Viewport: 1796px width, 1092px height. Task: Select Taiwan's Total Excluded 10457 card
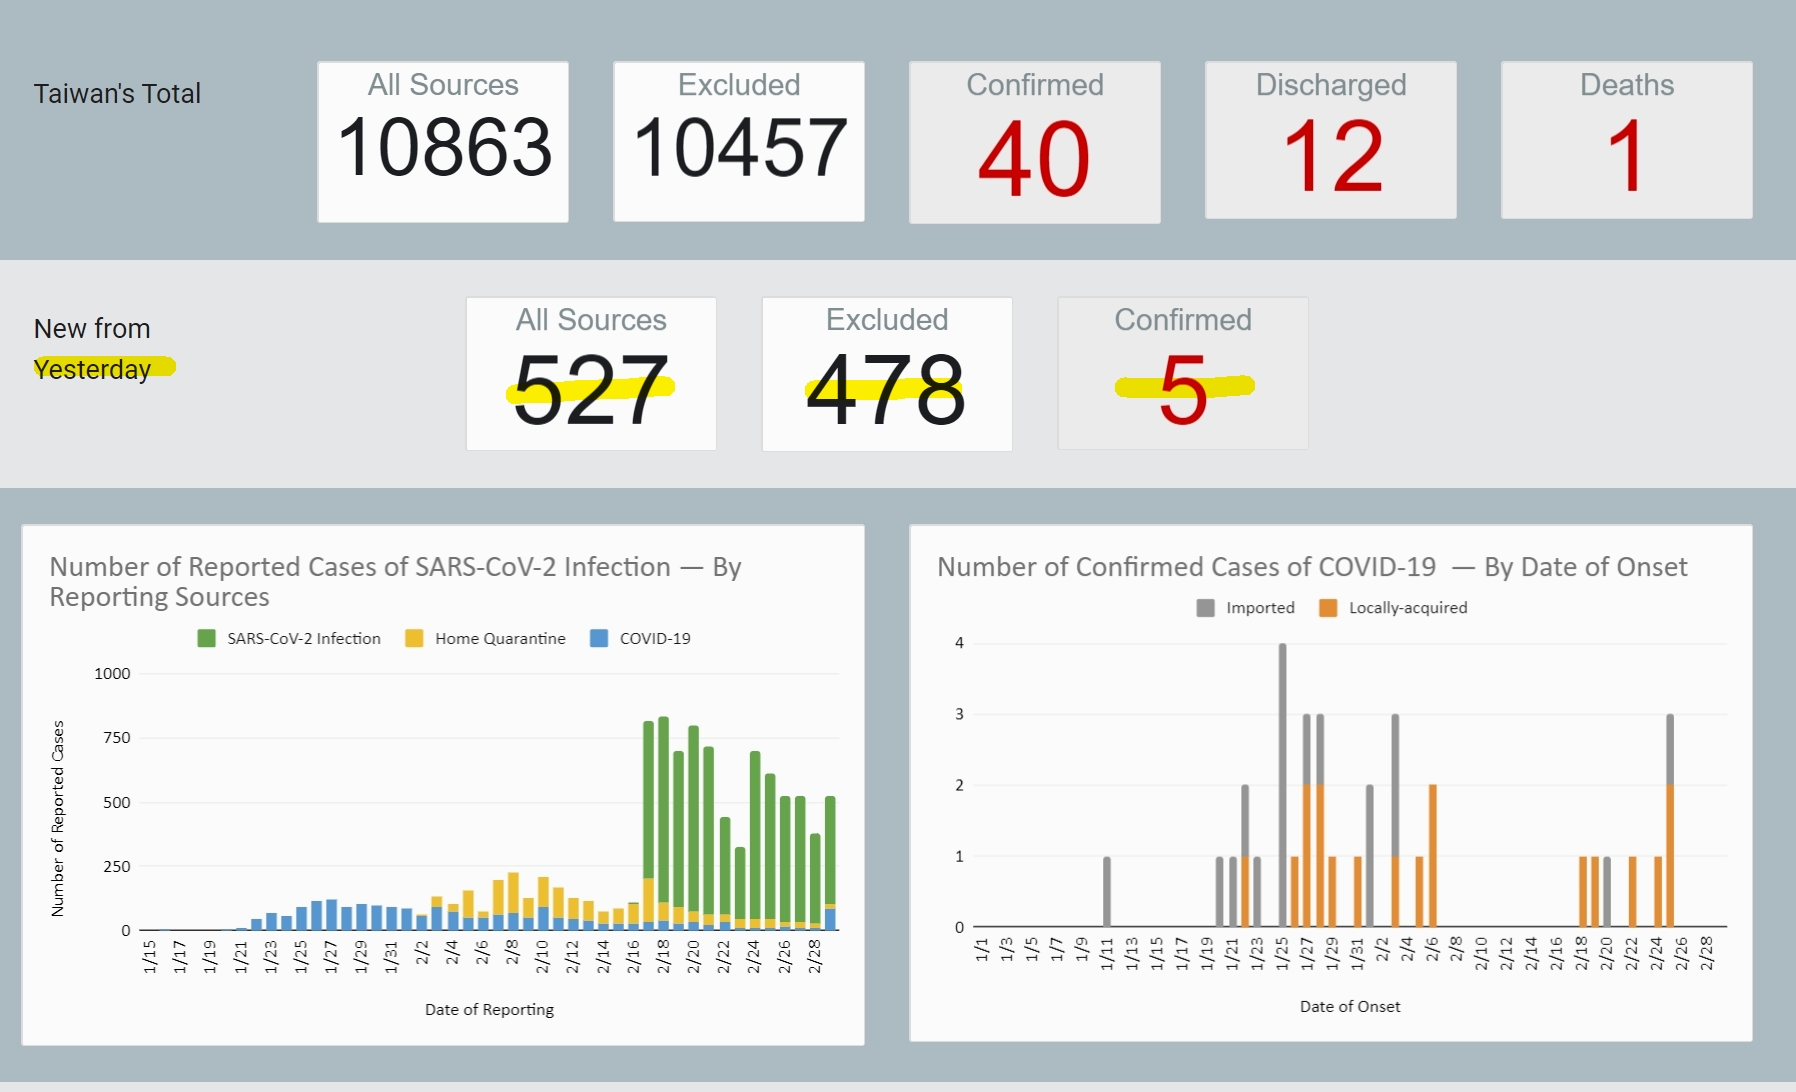coord(739,142)
